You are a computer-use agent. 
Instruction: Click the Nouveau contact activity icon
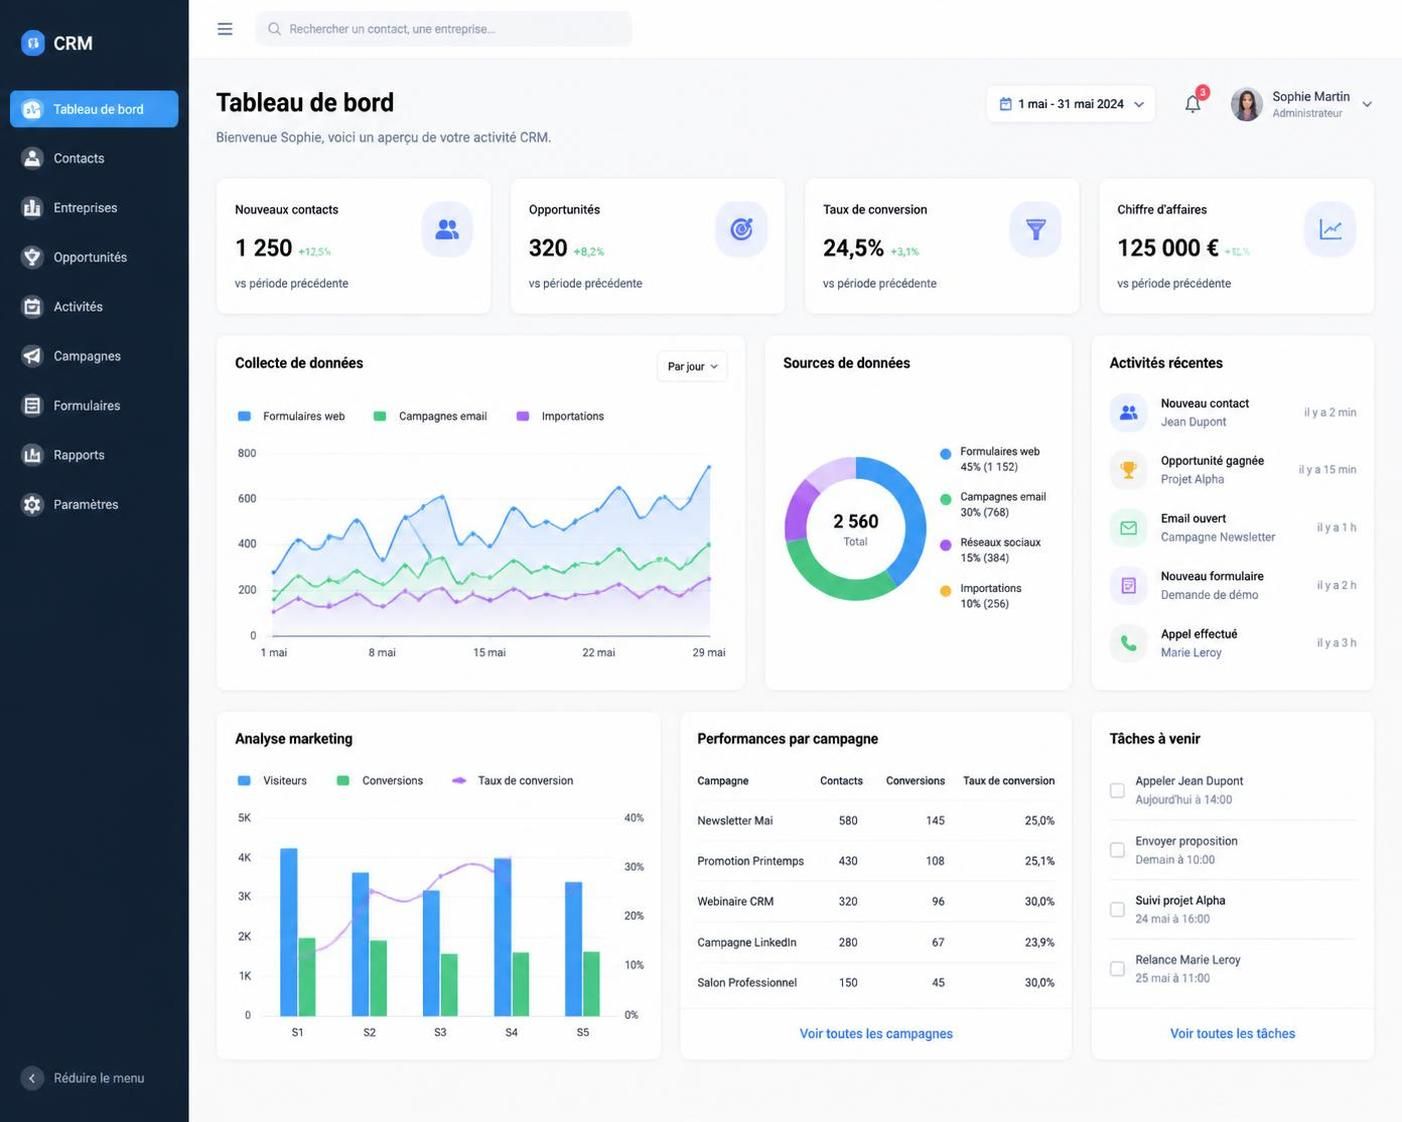(1128, 412)
